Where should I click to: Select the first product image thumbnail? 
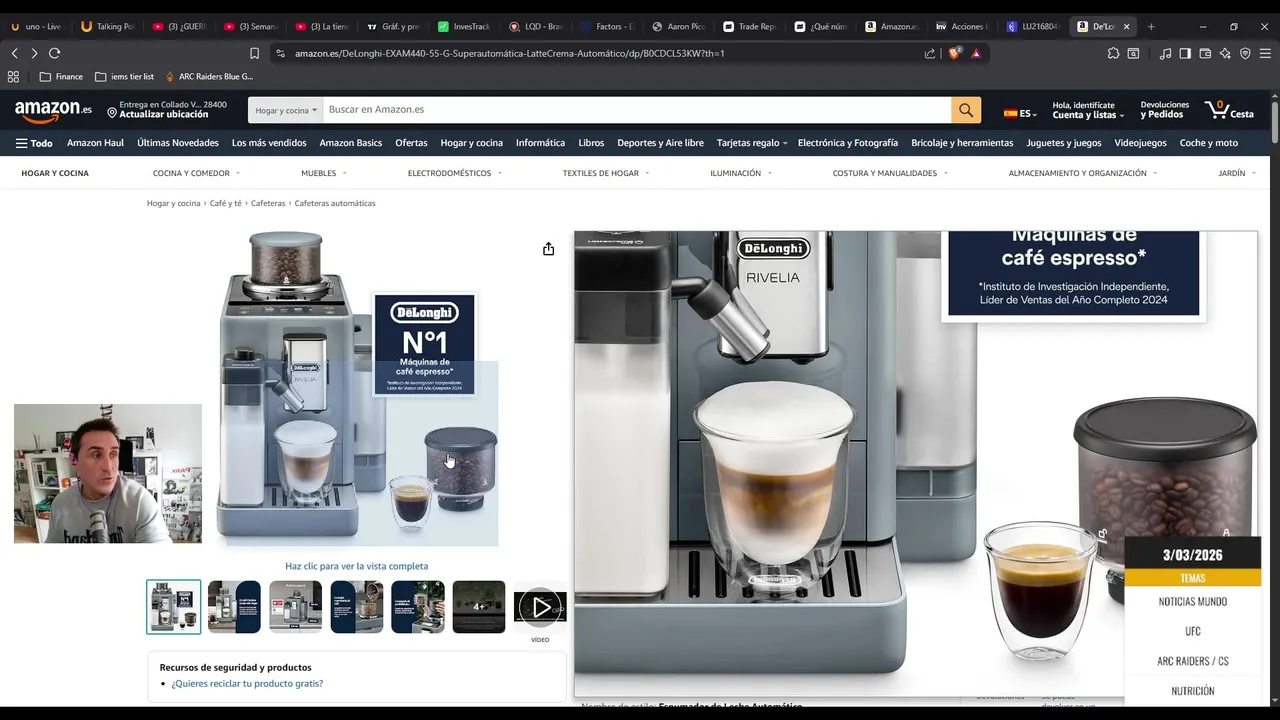(174, 607)
